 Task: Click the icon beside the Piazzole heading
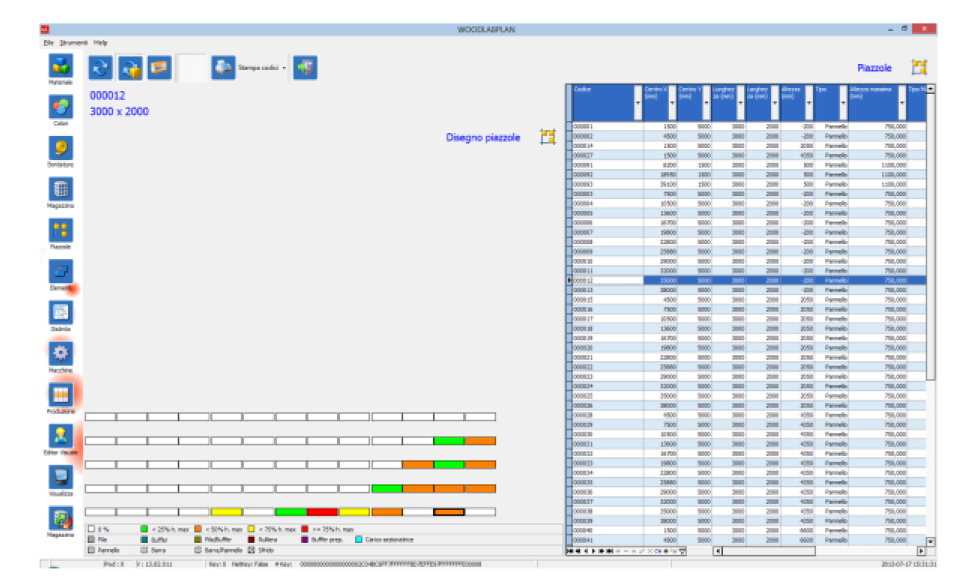tap(919, 67)
